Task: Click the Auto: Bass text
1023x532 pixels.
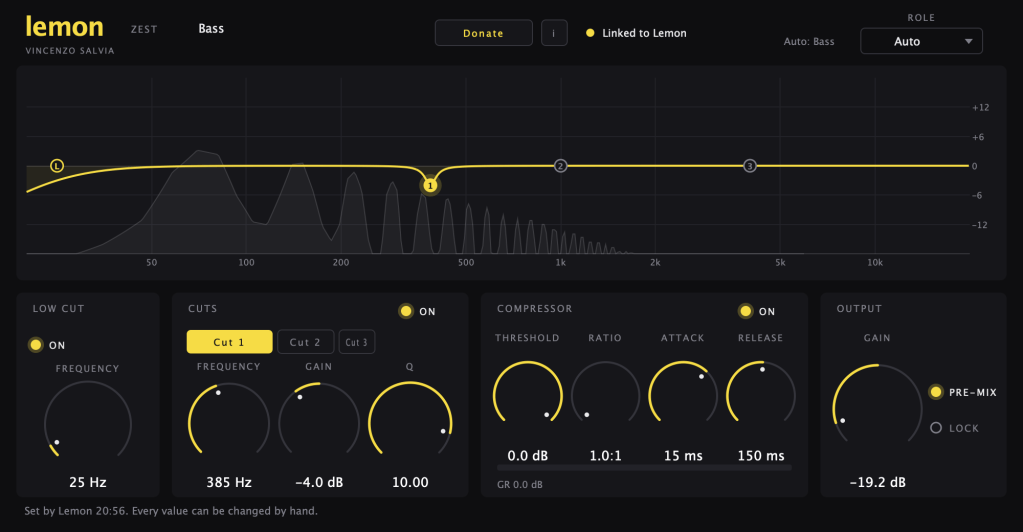Action: pyautogui.click(x=809, y=41)
